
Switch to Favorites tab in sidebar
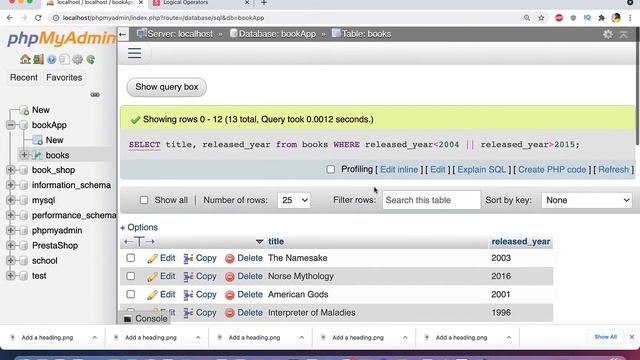pos(64,78)
